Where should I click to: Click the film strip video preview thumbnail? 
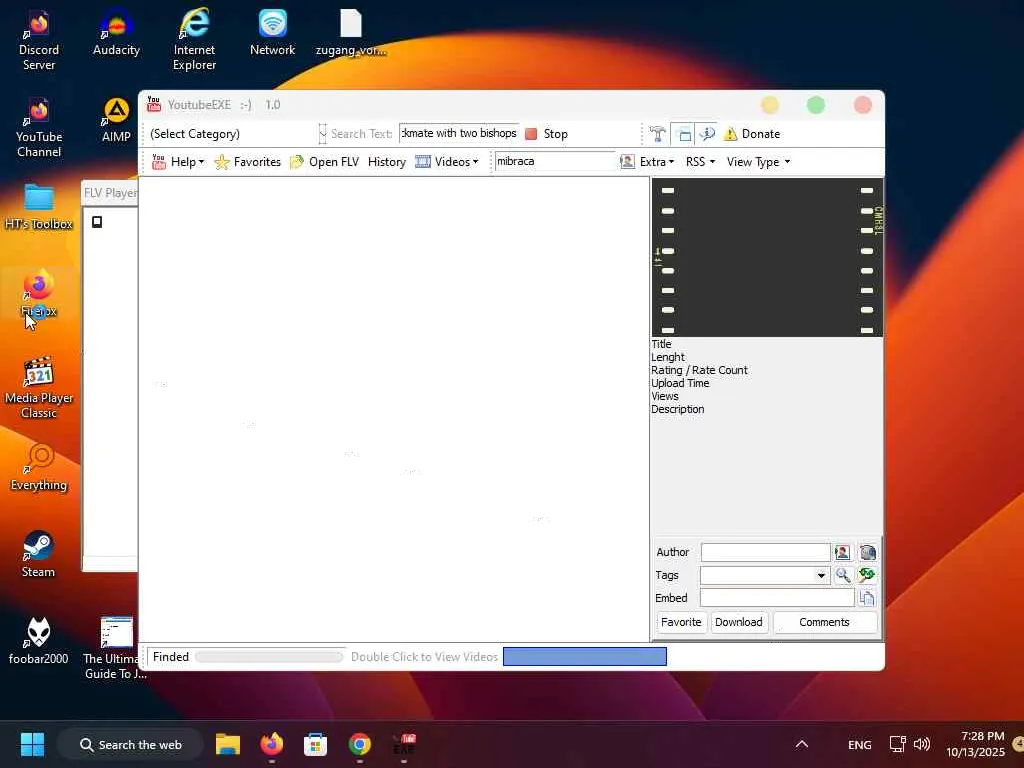click(x=767, y=257)
